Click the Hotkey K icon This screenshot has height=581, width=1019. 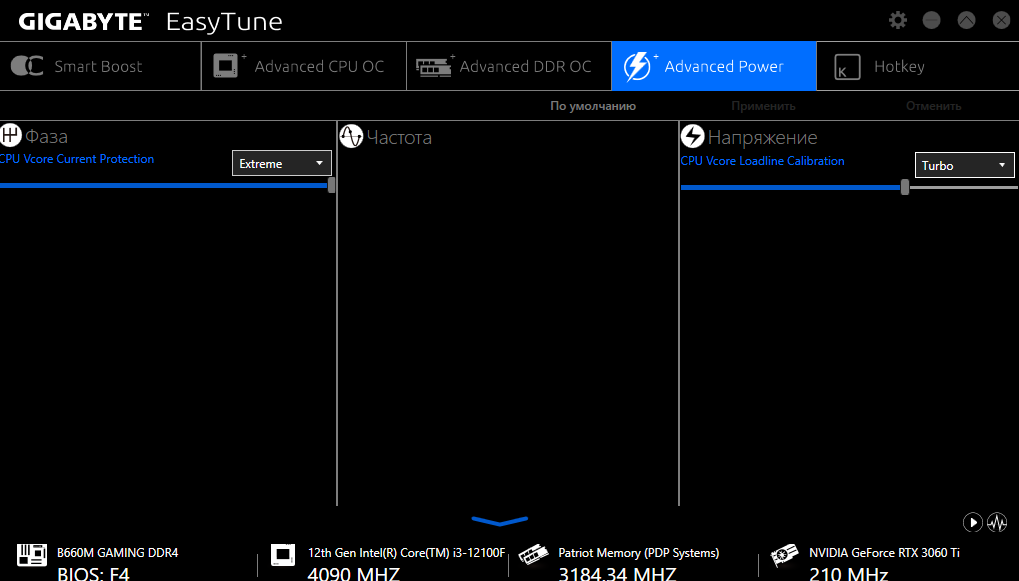pos(847,67)
